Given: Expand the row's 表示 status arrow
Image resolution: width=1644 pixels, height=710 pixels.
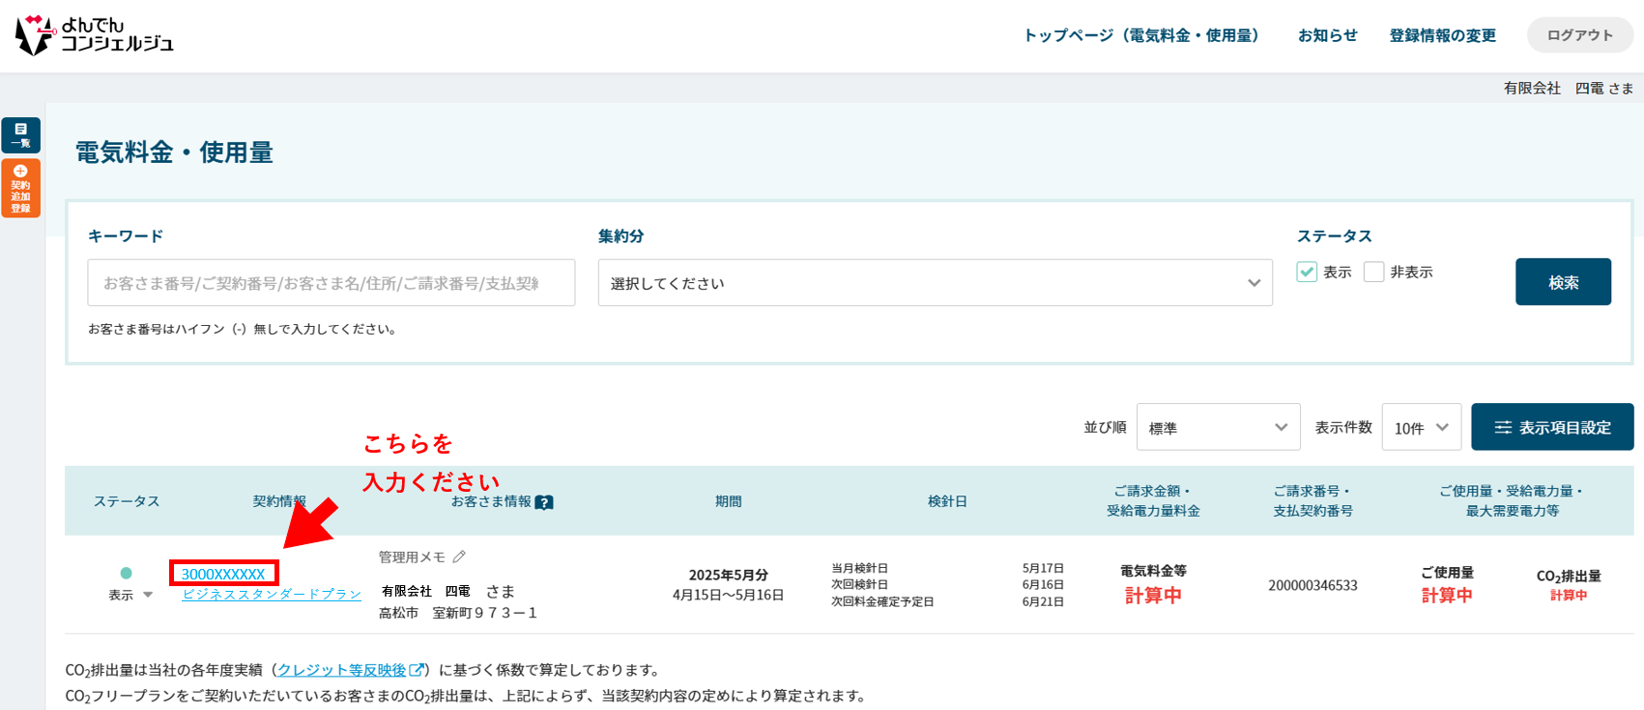Looking at the screenshot, I should click(x=148, y=595).
